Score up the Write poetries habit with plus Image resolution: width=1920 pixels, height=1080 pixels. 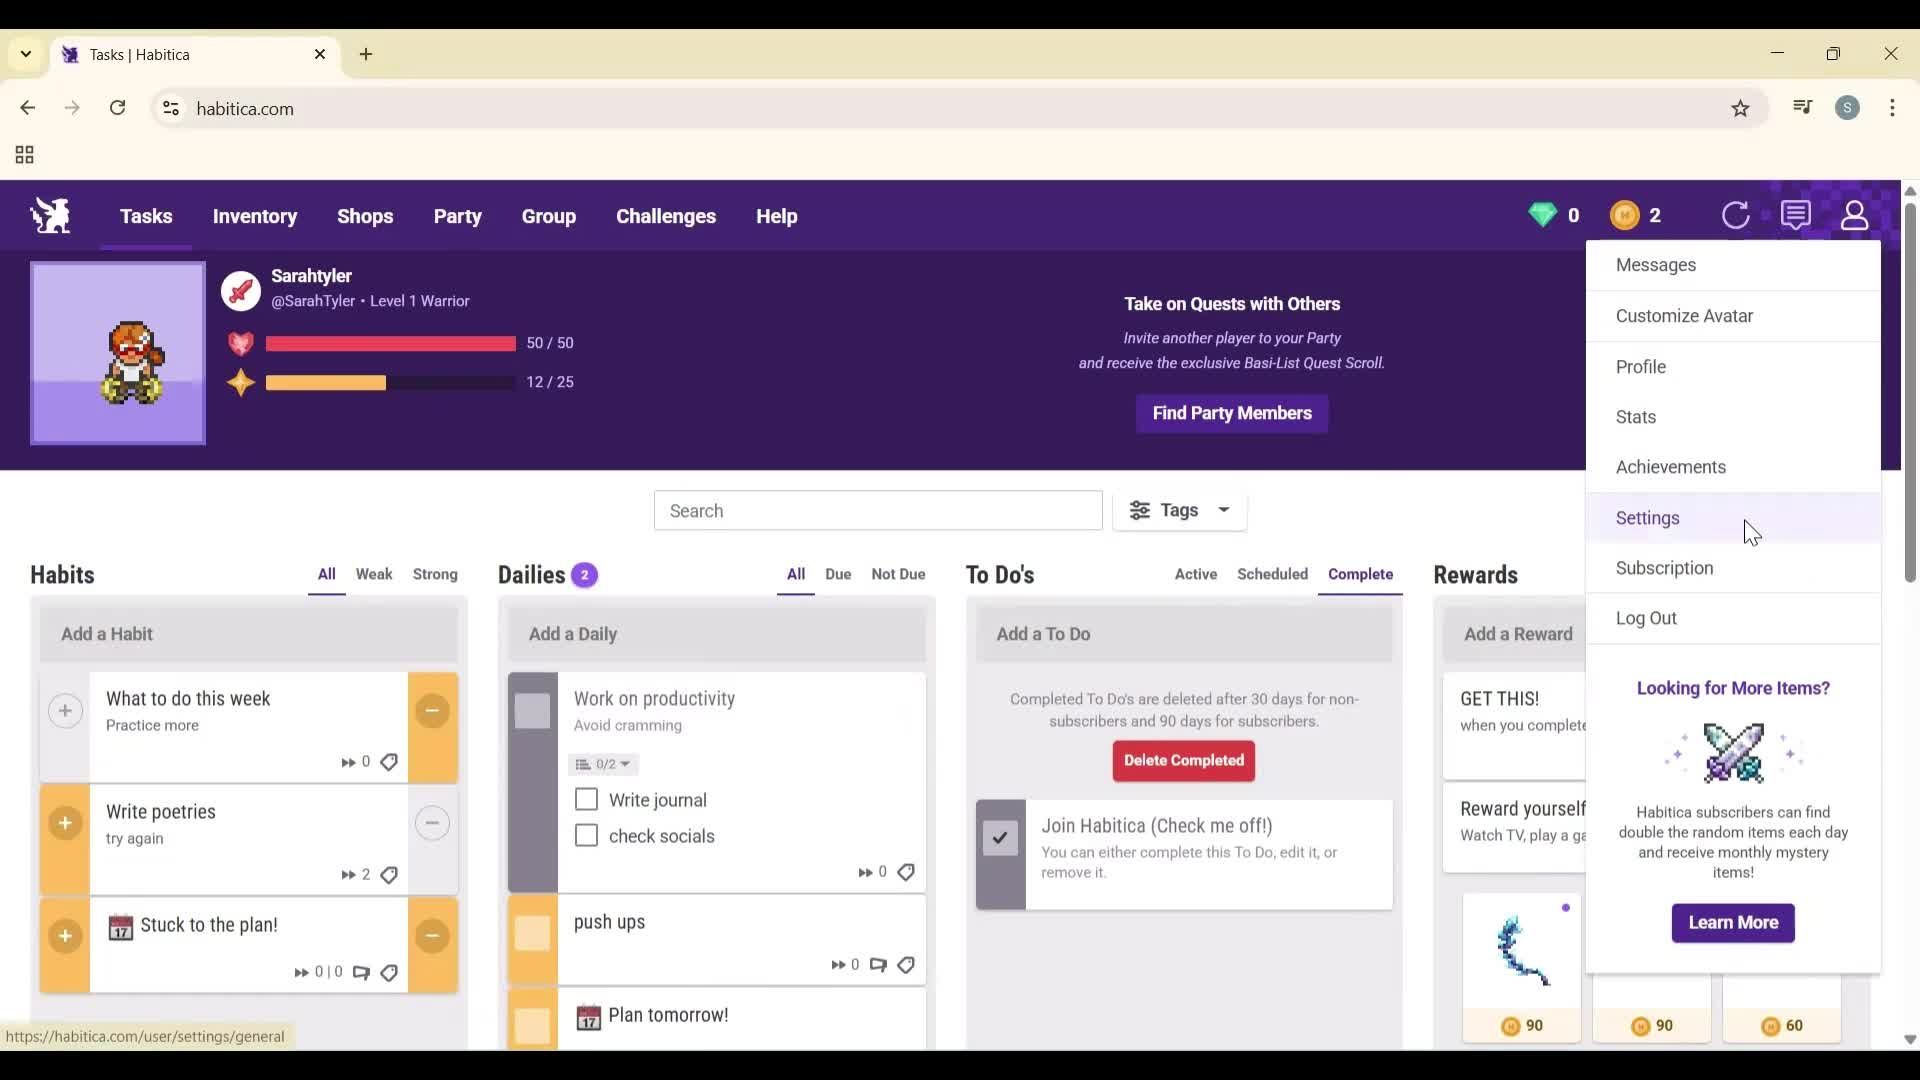64,824
